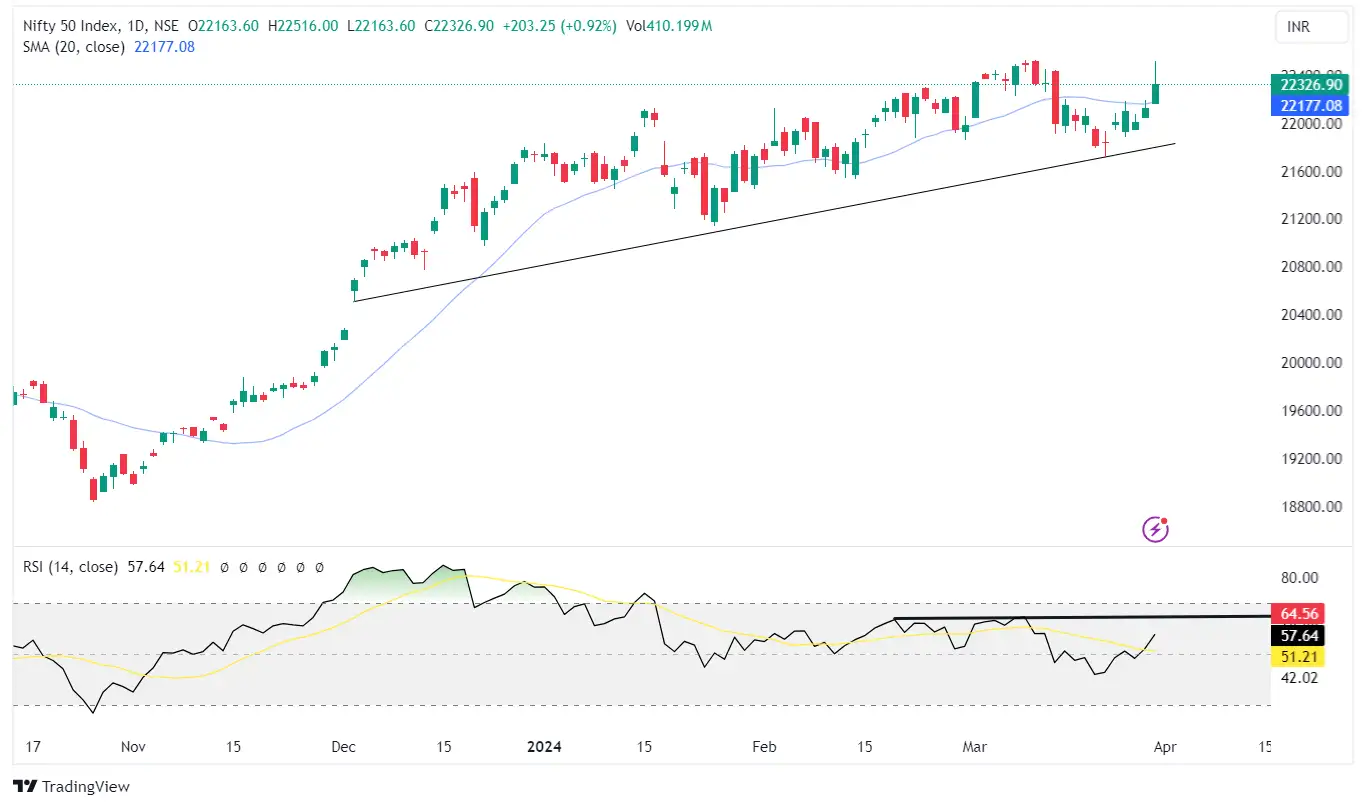The image size is (1366, 808).
Task: Click the Dec date on time axis
Action: (x=344, y=747)
